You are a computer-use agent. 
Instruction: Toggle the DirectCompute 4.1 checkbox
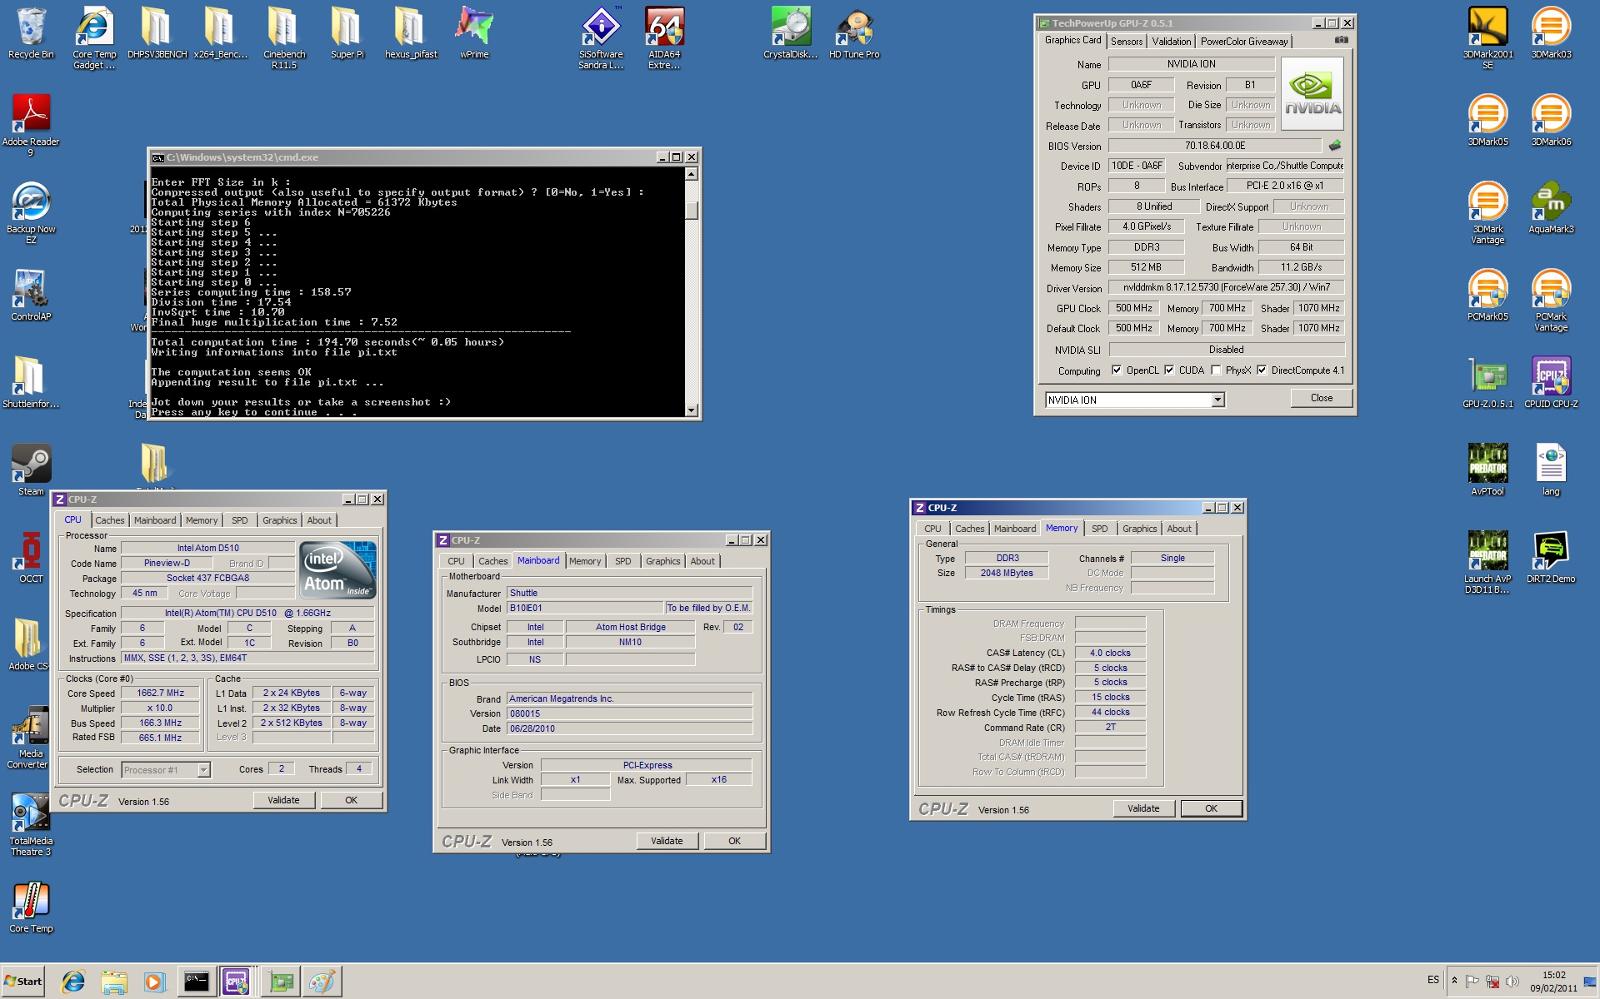pyautogui.click(x=1262, y=370)
